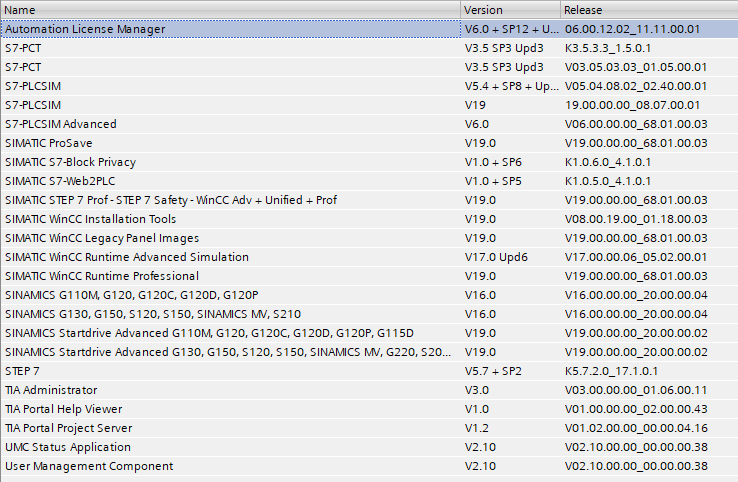Select SIMATIC STEP 7 Prof - Safety - WinCC row
Screen dimensions: 738x482
(369, 200)
